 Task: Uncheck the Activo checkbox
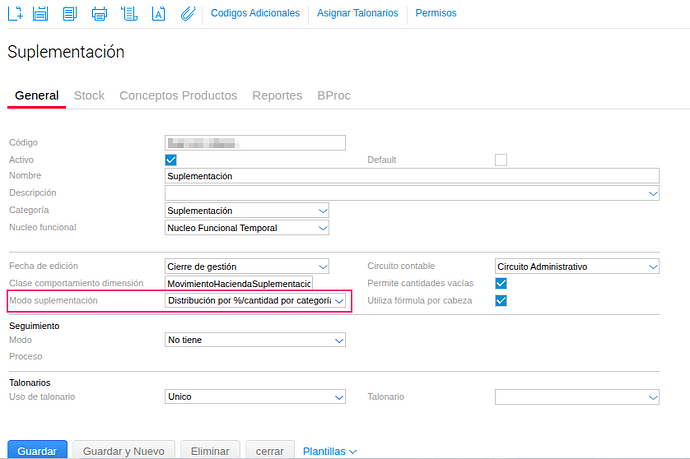pyautogui.click(x=171, y=160)
